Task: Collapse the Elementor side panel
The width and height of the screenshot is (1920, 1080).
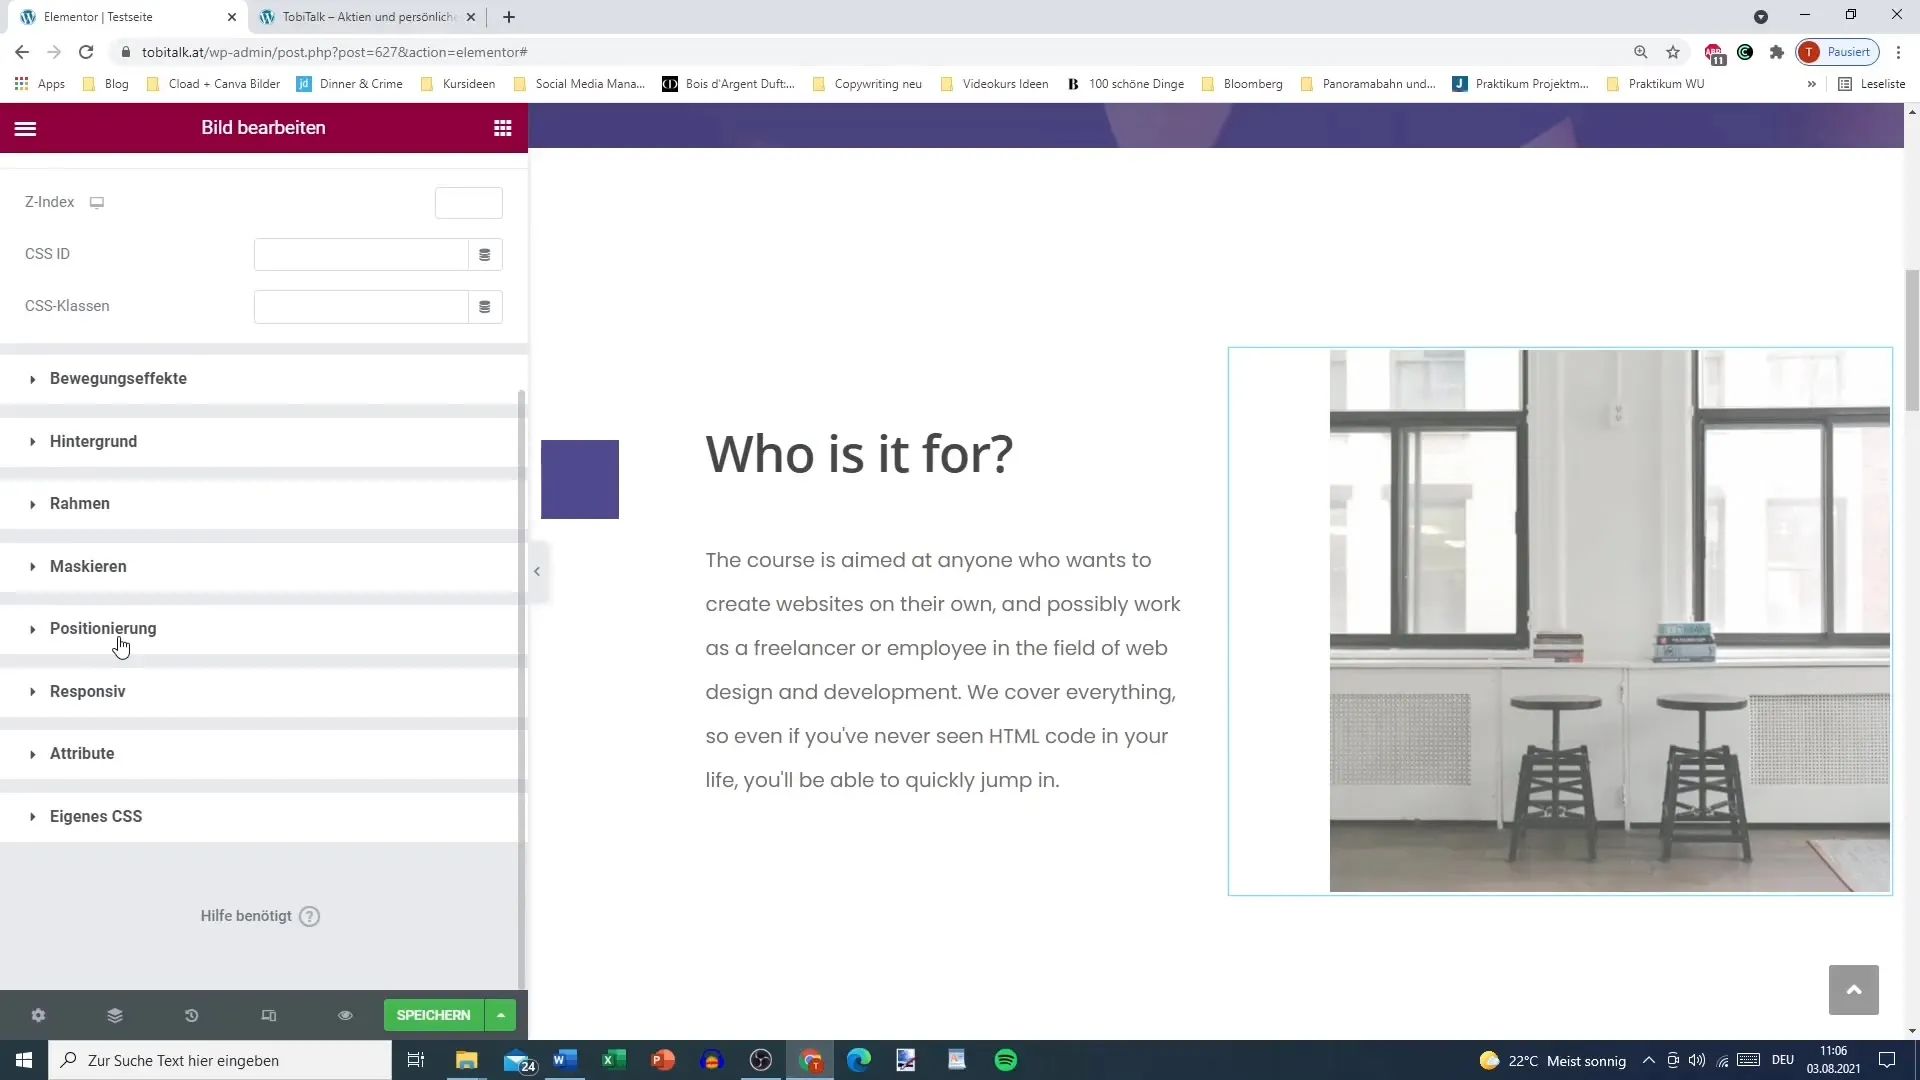Action: (537, 571)
